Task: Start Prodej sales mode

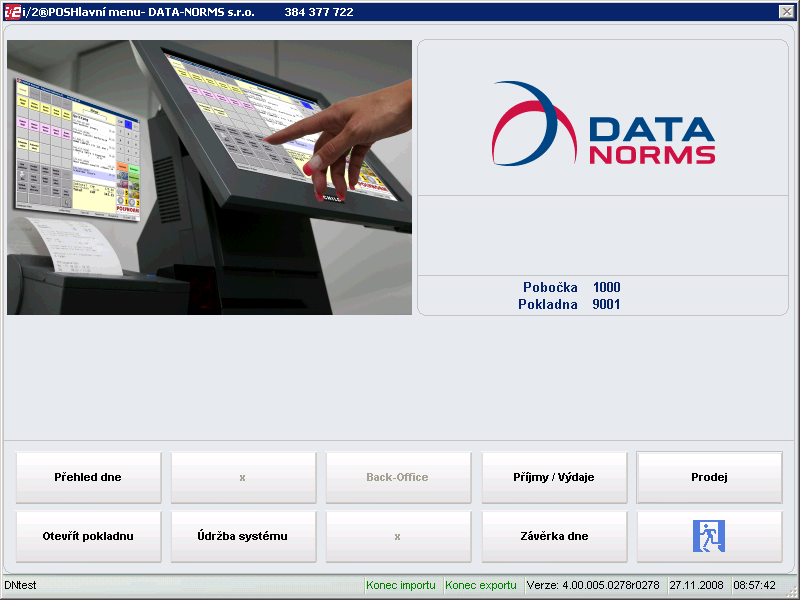Action: [709, 478]
